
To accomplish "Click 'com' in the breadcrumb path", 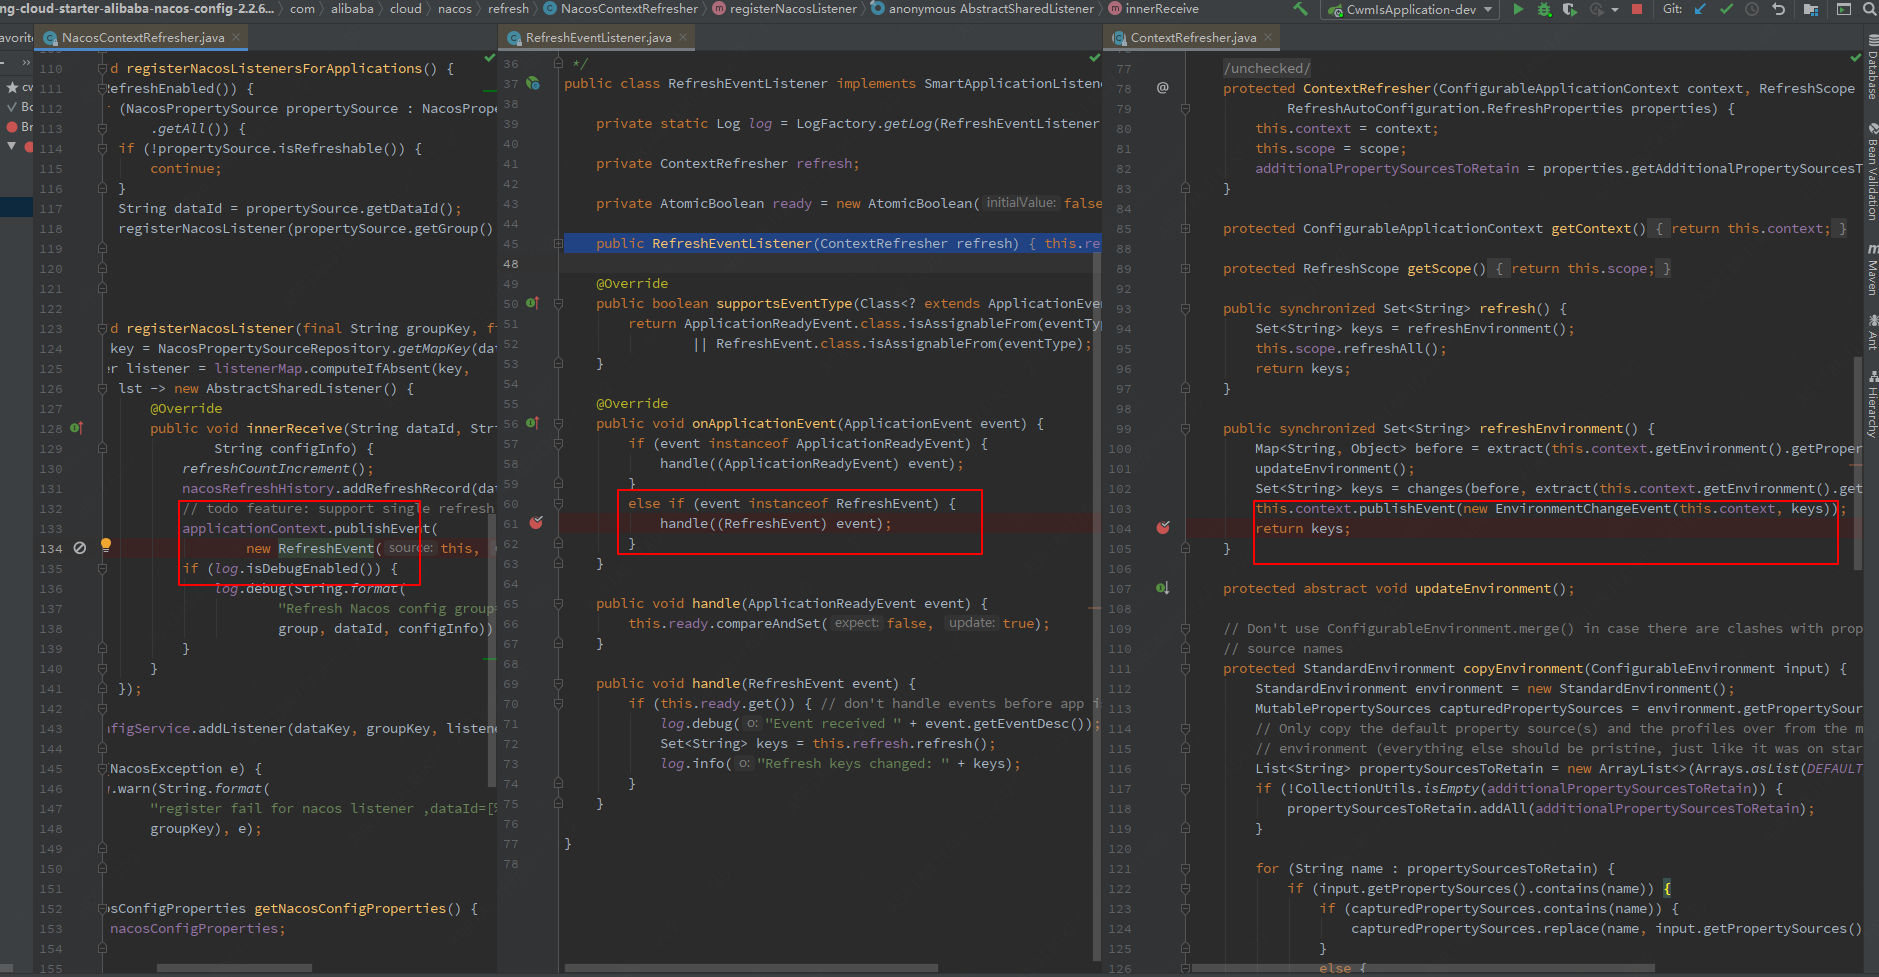I will (x=302, y=9).
